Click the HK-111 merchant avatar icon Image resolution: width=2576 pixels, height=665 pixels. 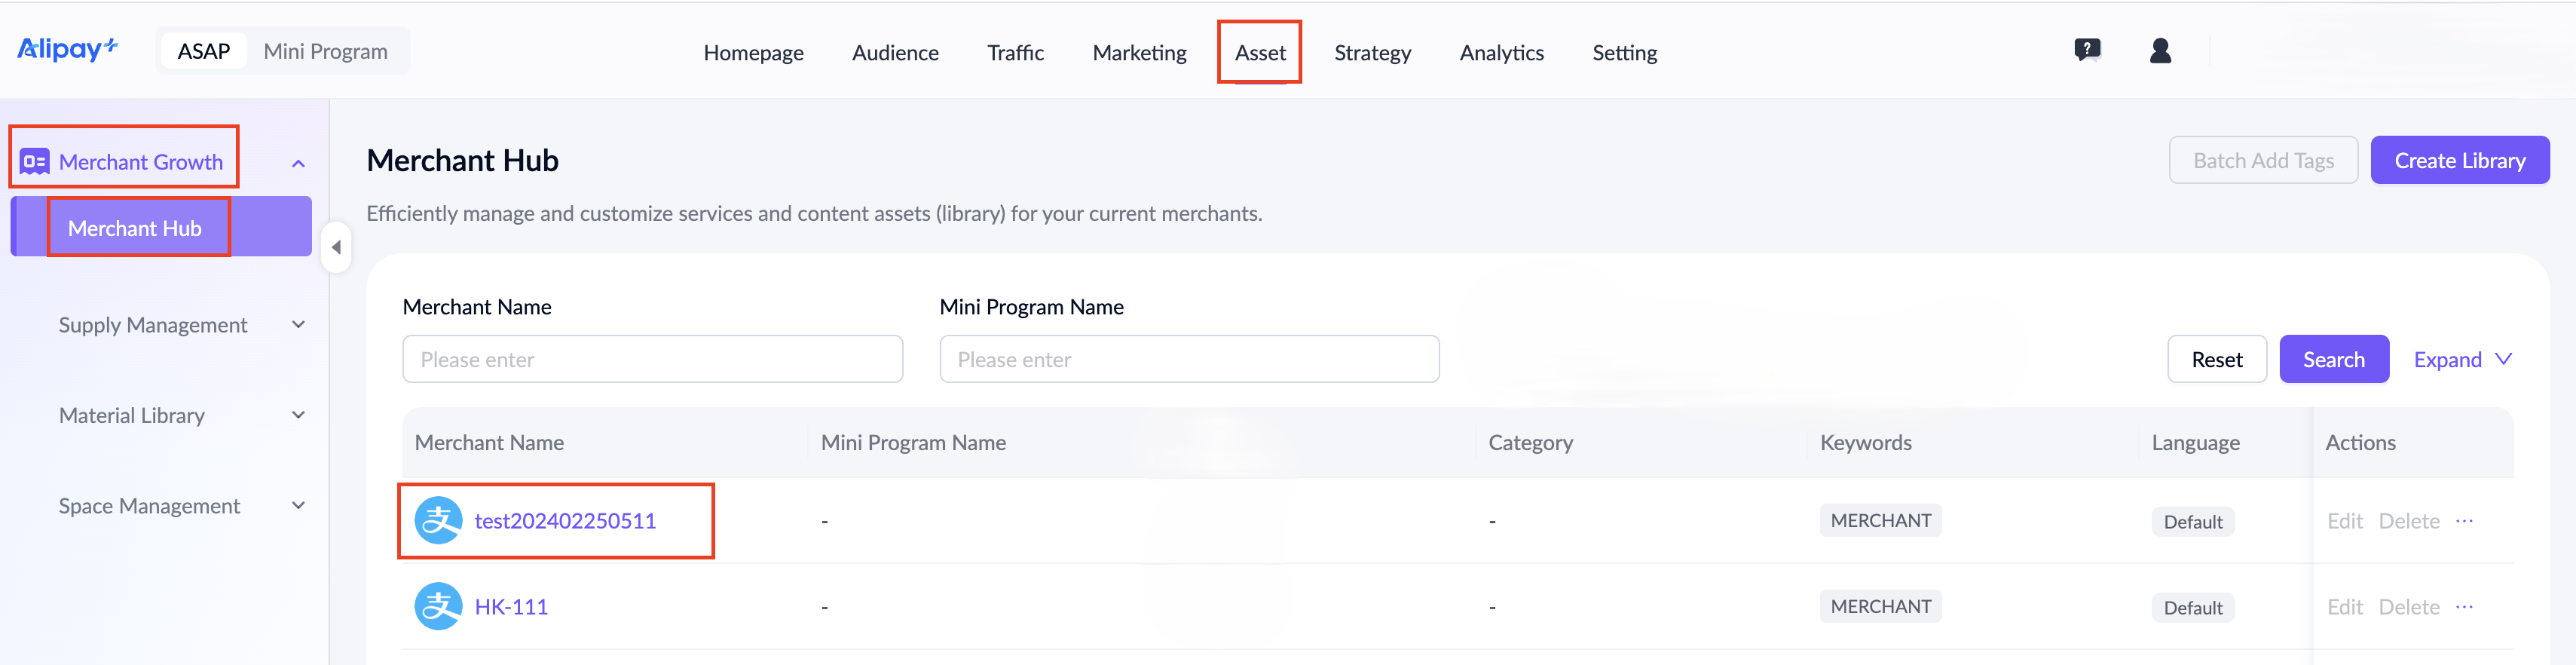(x=438, y=607)
